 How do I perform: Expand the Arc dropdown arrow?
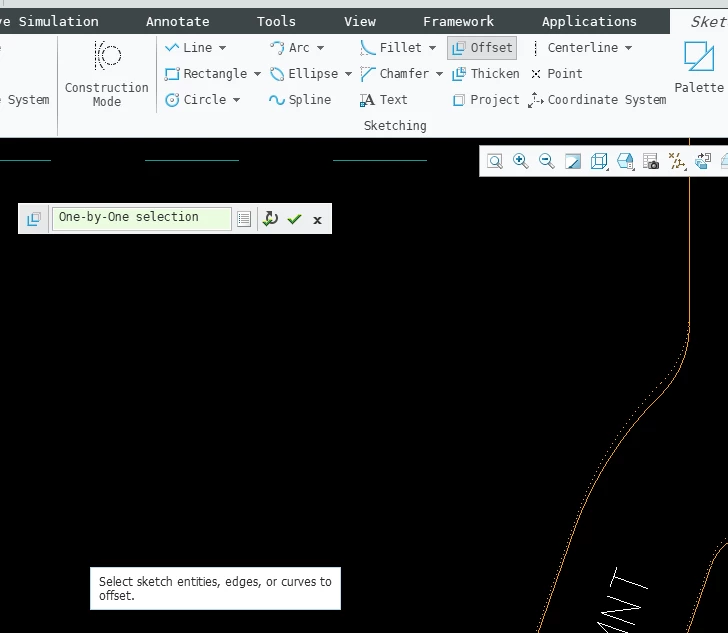[320, 48]
